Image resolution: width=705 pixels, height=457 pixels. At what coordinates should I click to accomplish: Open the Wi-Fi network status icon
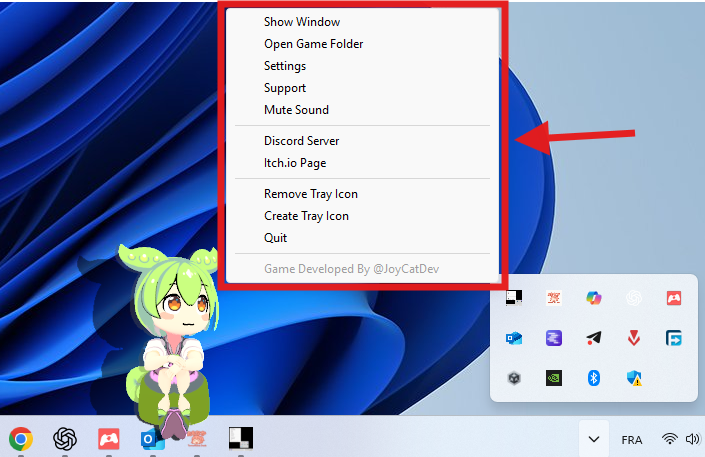(x=669, y=439)
